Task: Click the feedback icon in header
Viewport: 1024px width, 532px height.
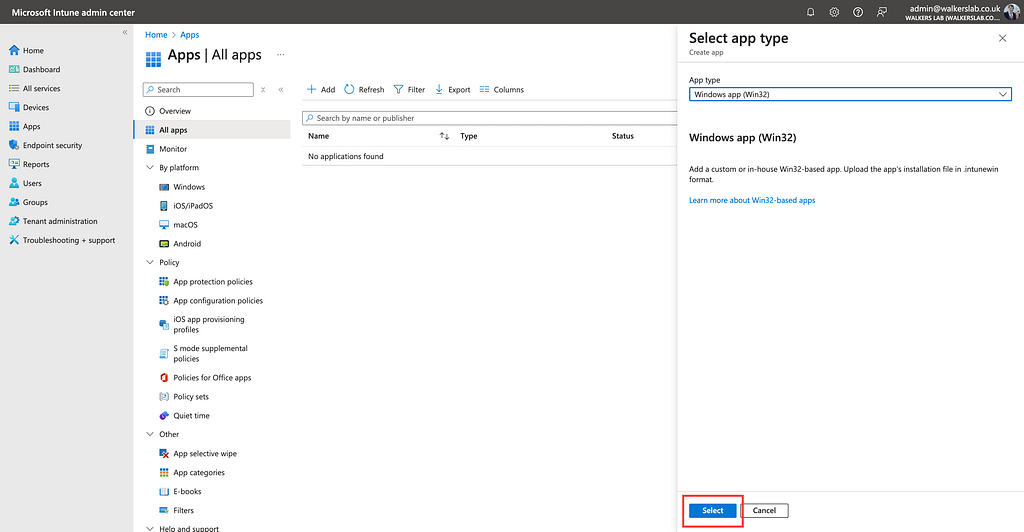Action: click(881, 12)
